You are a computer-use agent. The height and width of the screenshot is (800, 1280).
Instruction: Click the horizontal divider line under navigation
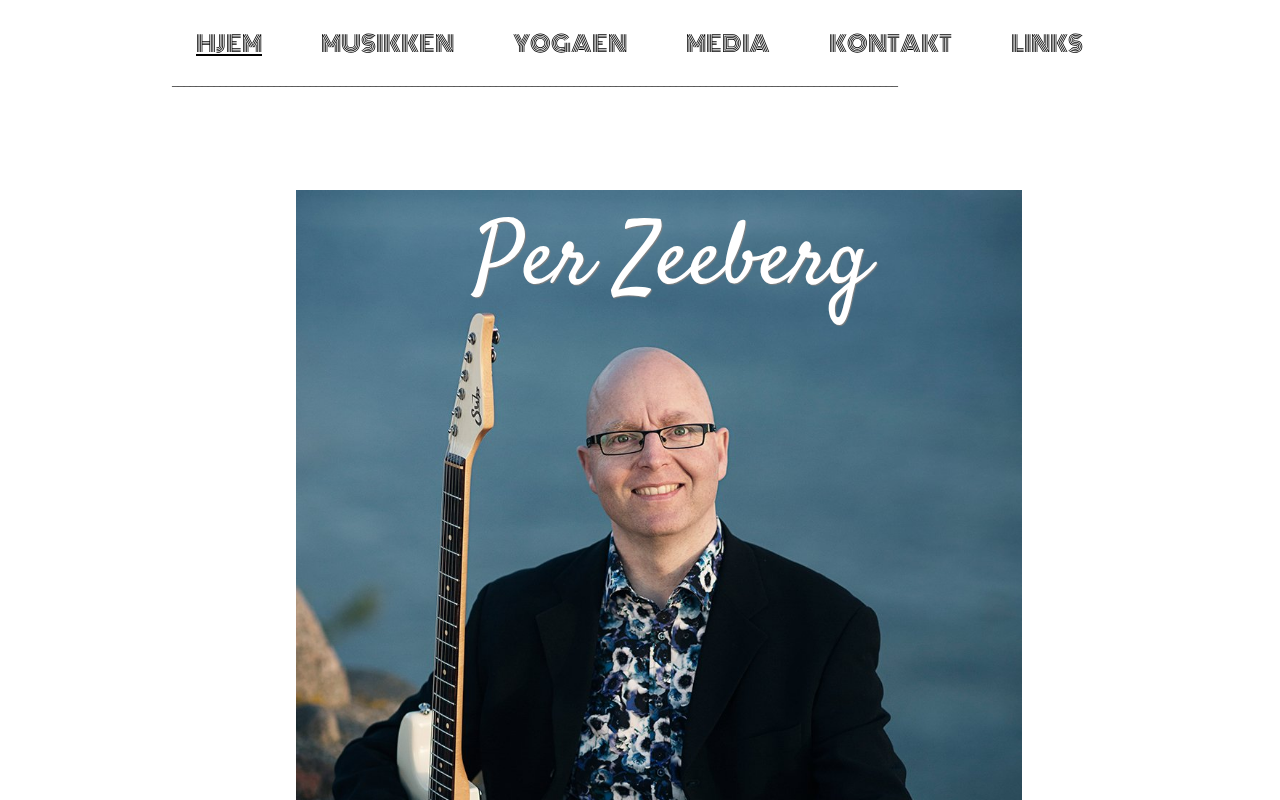tap(535, 87)
